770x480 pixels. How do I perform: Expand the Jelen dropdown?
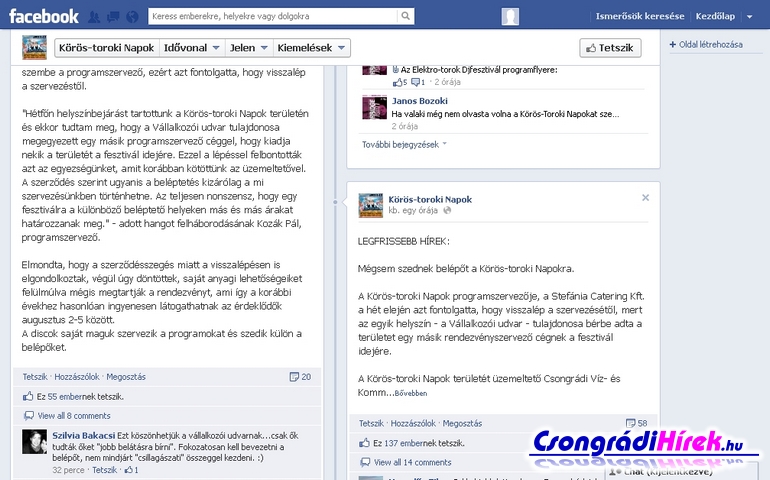tap(248, 48)
